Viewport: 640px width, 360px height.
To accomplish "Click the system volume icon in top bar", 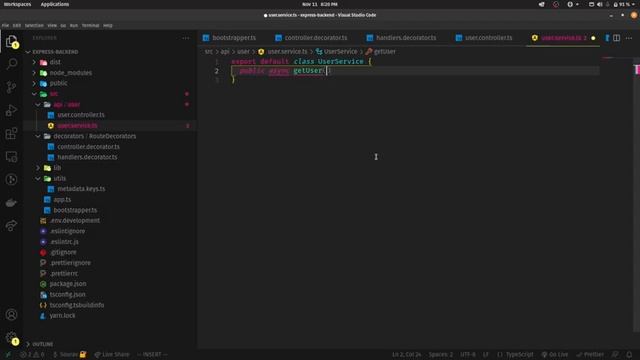I will tap(600, 4).
